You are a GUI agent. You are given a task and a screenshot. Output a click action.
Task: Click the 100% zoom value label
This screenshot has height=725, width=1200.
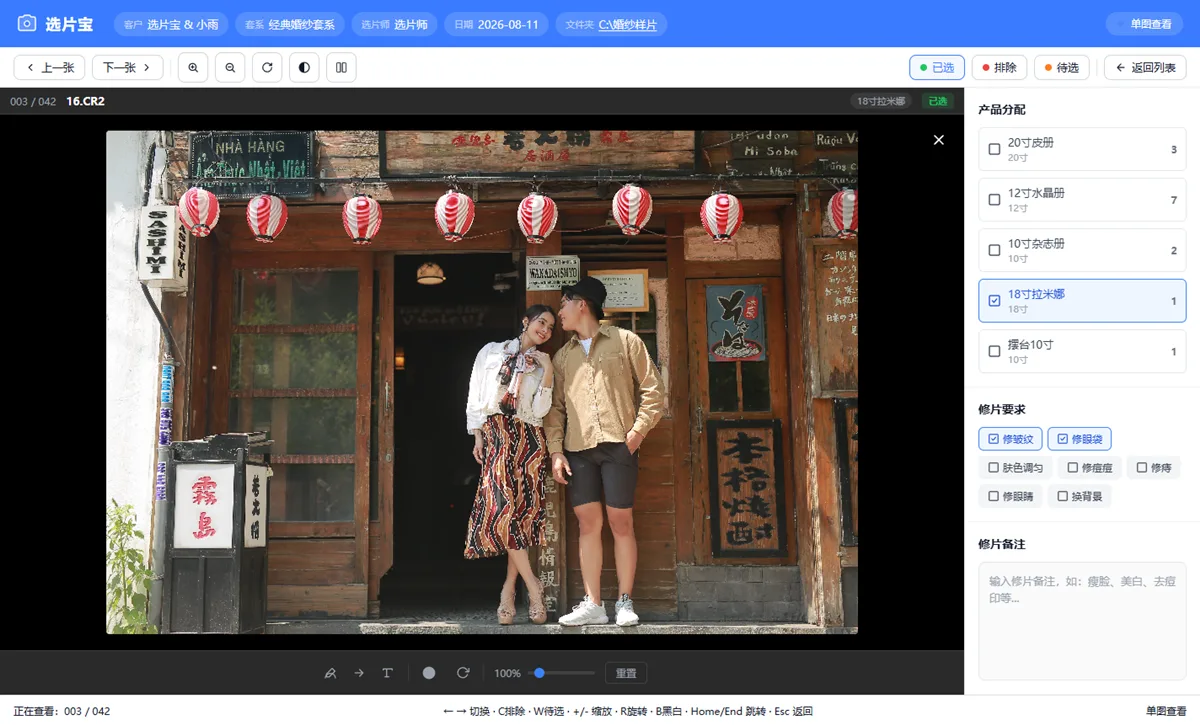tap(507, 674)
